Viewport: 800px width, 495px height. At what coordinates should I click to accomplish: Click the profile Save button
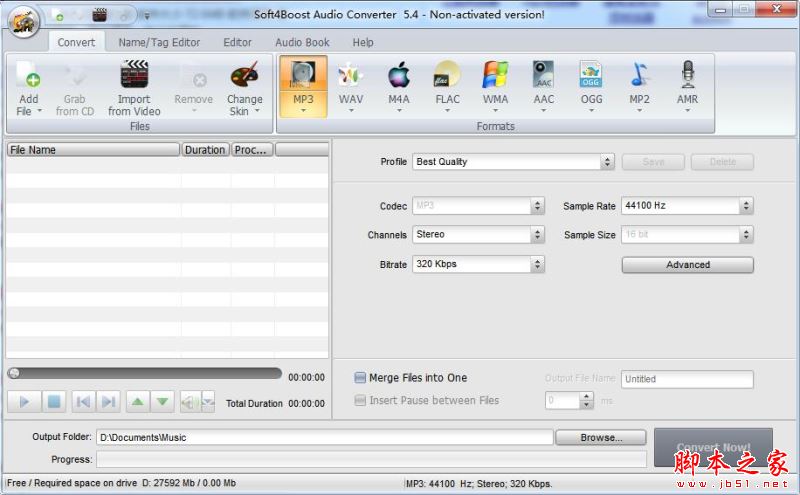coord(653,162)
